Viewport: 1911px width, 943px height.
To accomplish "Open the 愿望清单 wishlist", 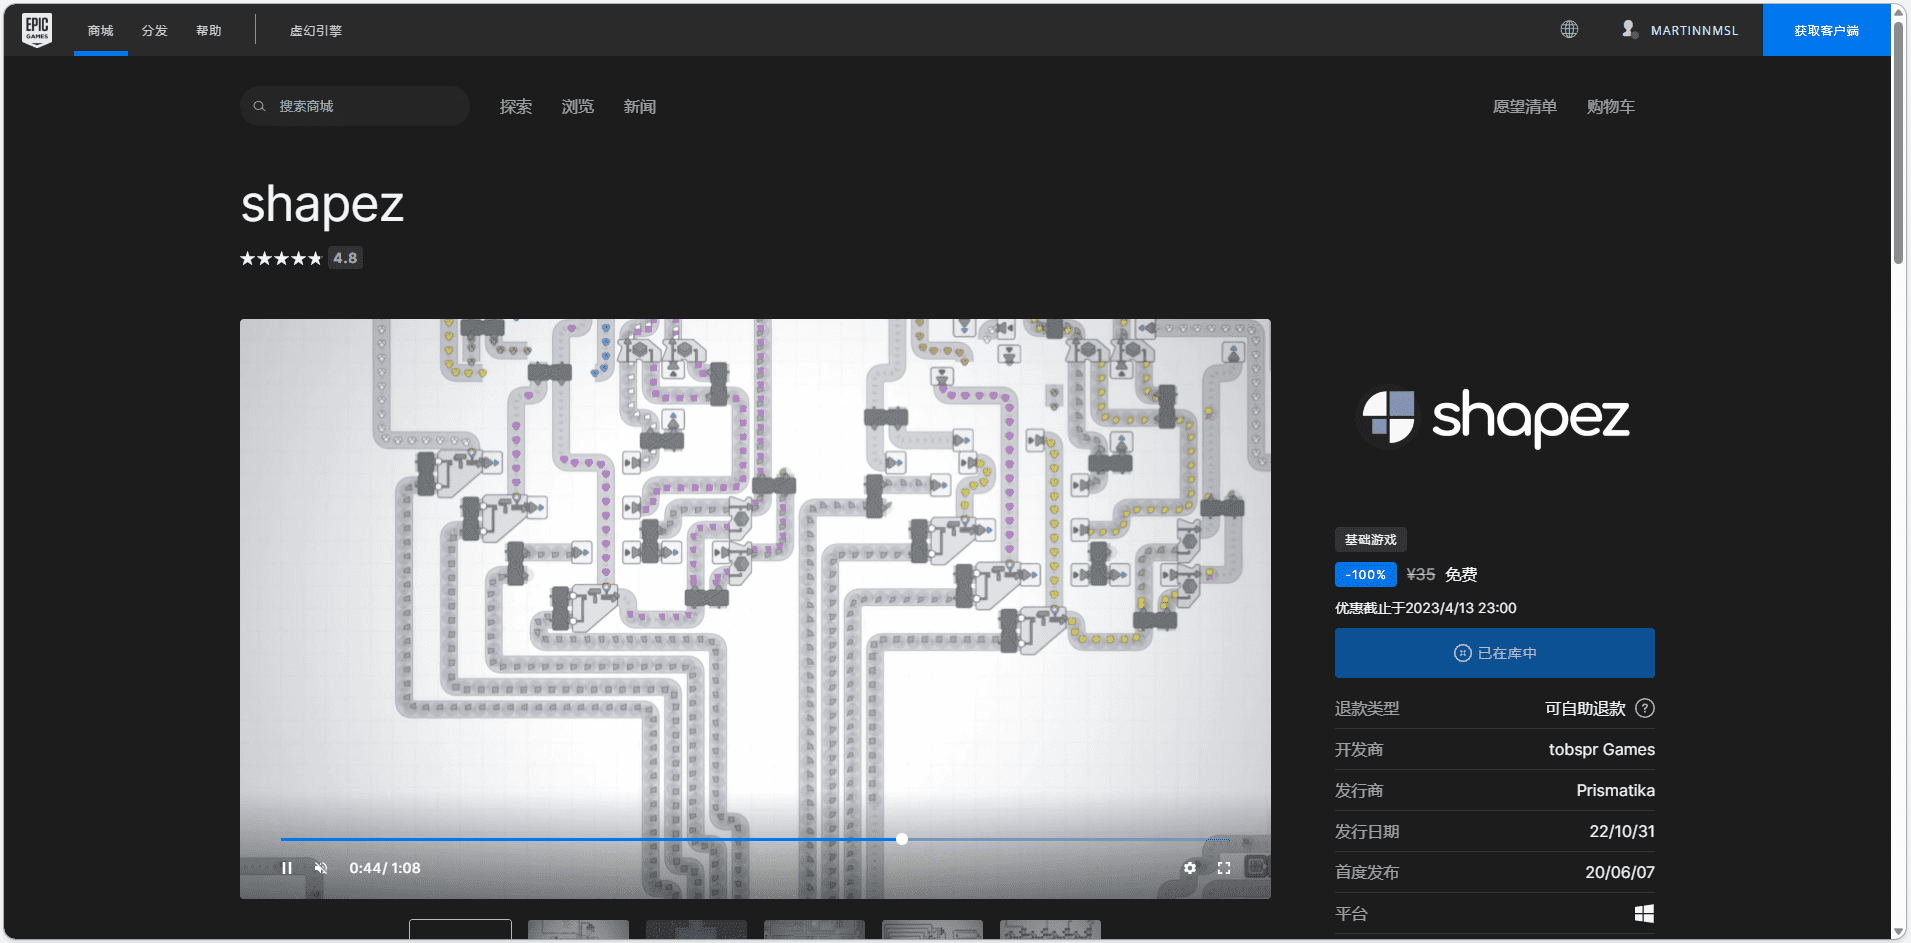I will click(x=1525, y=107).
